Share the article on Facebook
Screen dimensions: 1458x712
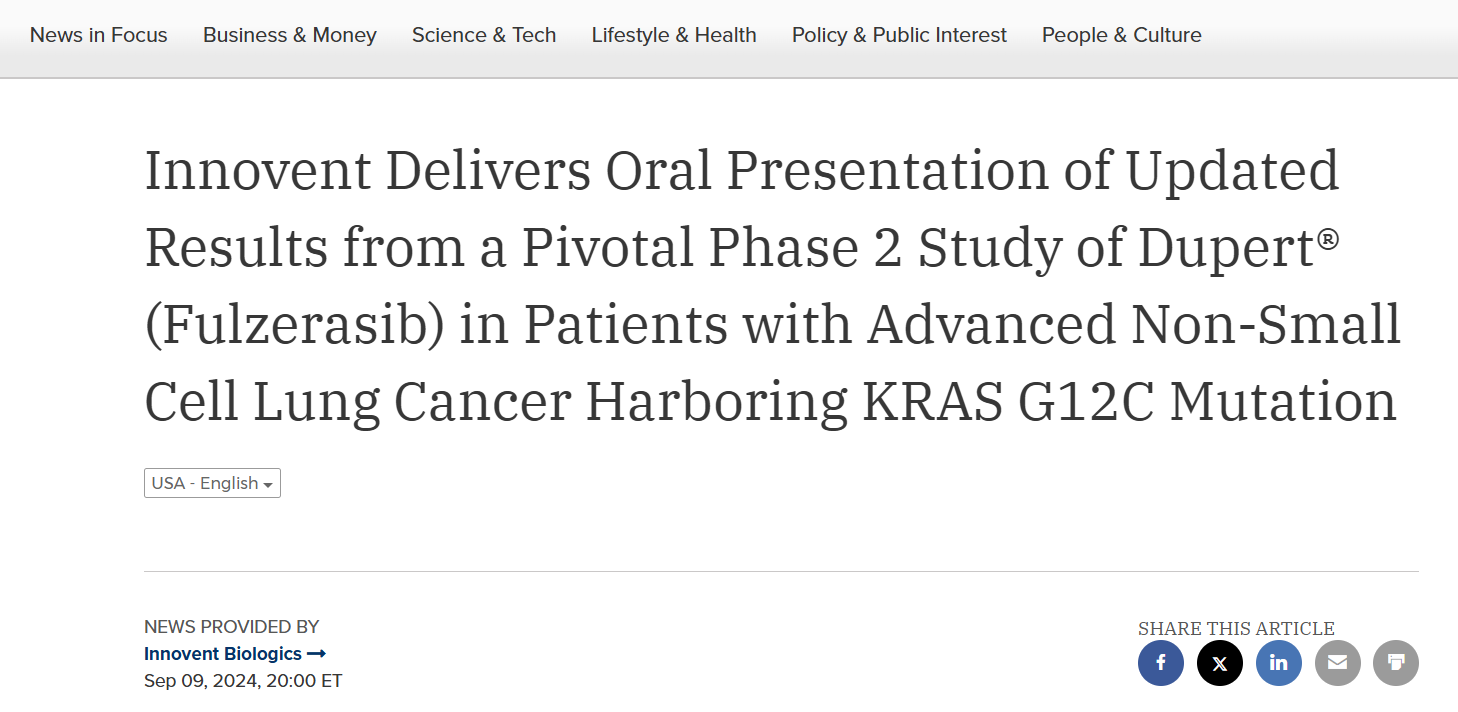pos(1161,663)
